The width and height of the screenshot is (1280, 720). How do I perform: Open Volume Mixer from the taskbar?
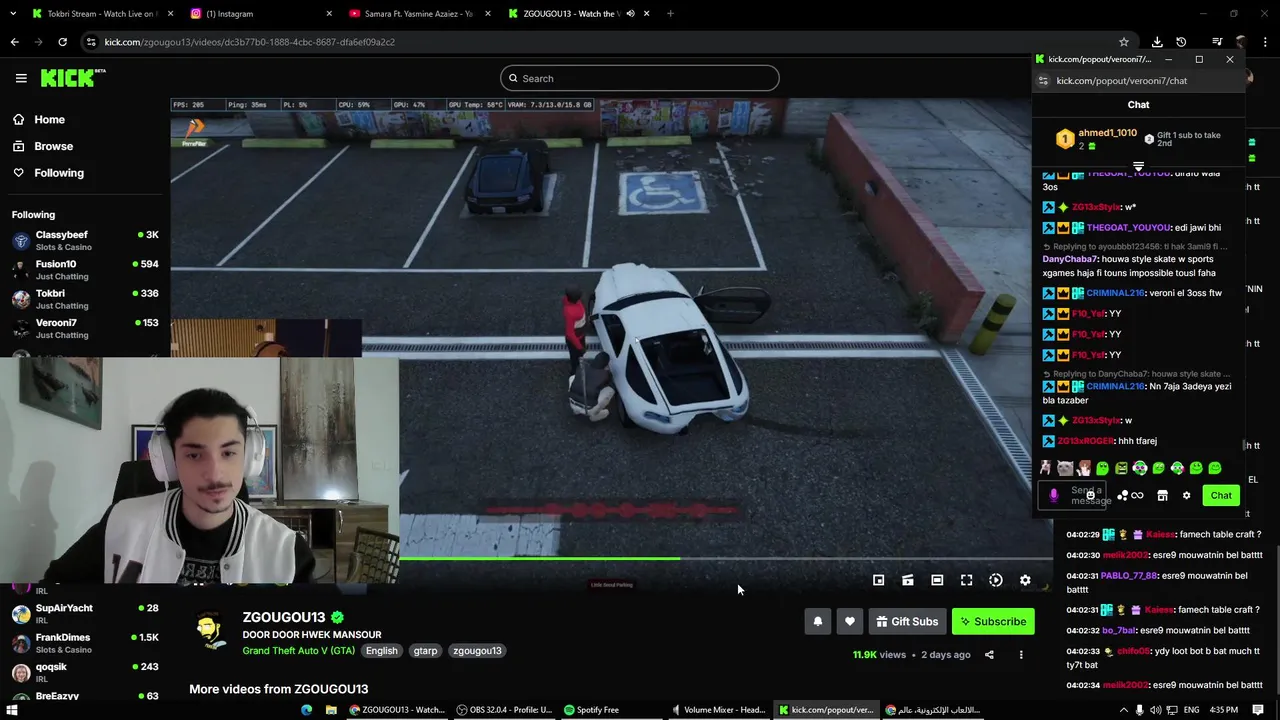(x=718, y=710)
